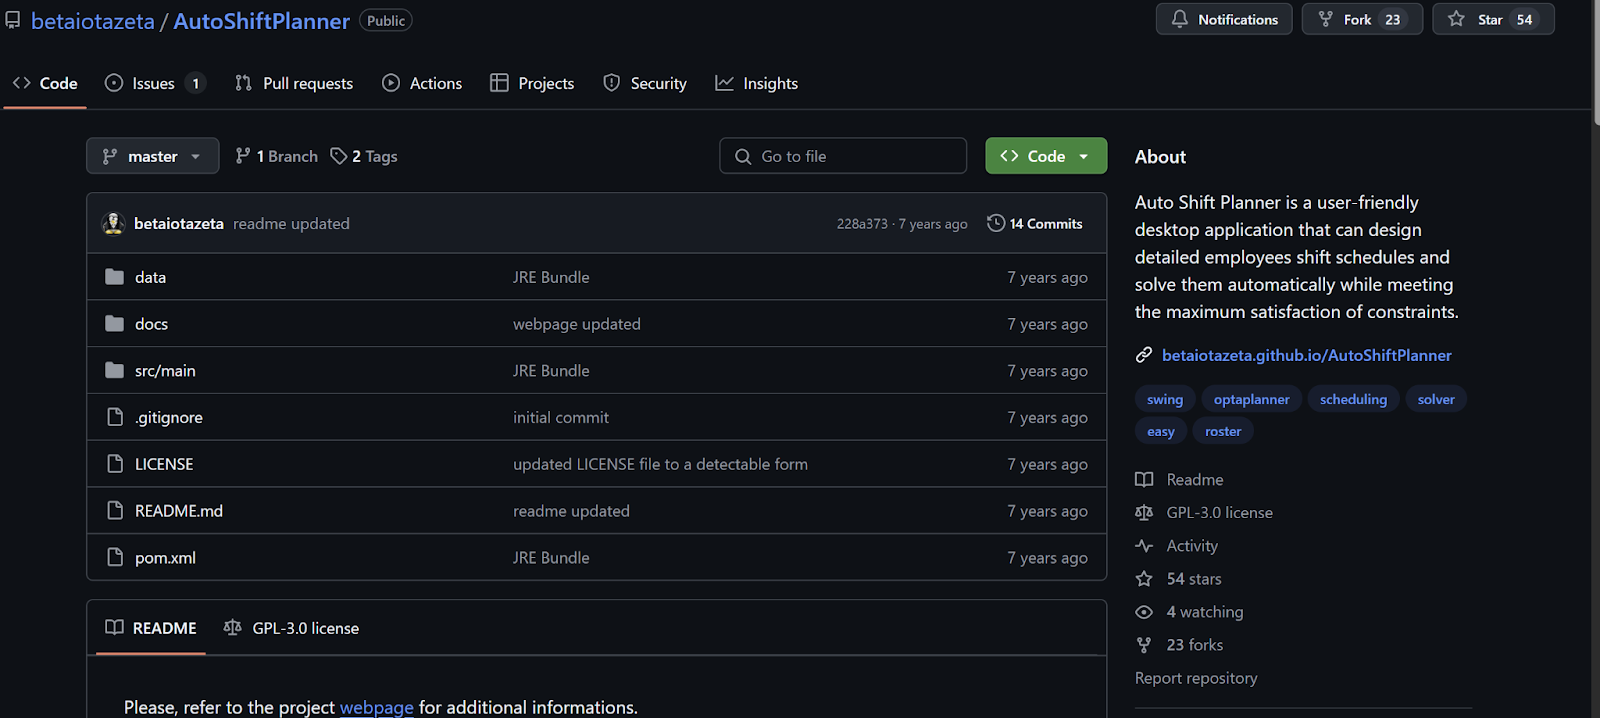Expand the green Code dropdown
This screenshot has height=718, width=1600.
(1046, 156)
